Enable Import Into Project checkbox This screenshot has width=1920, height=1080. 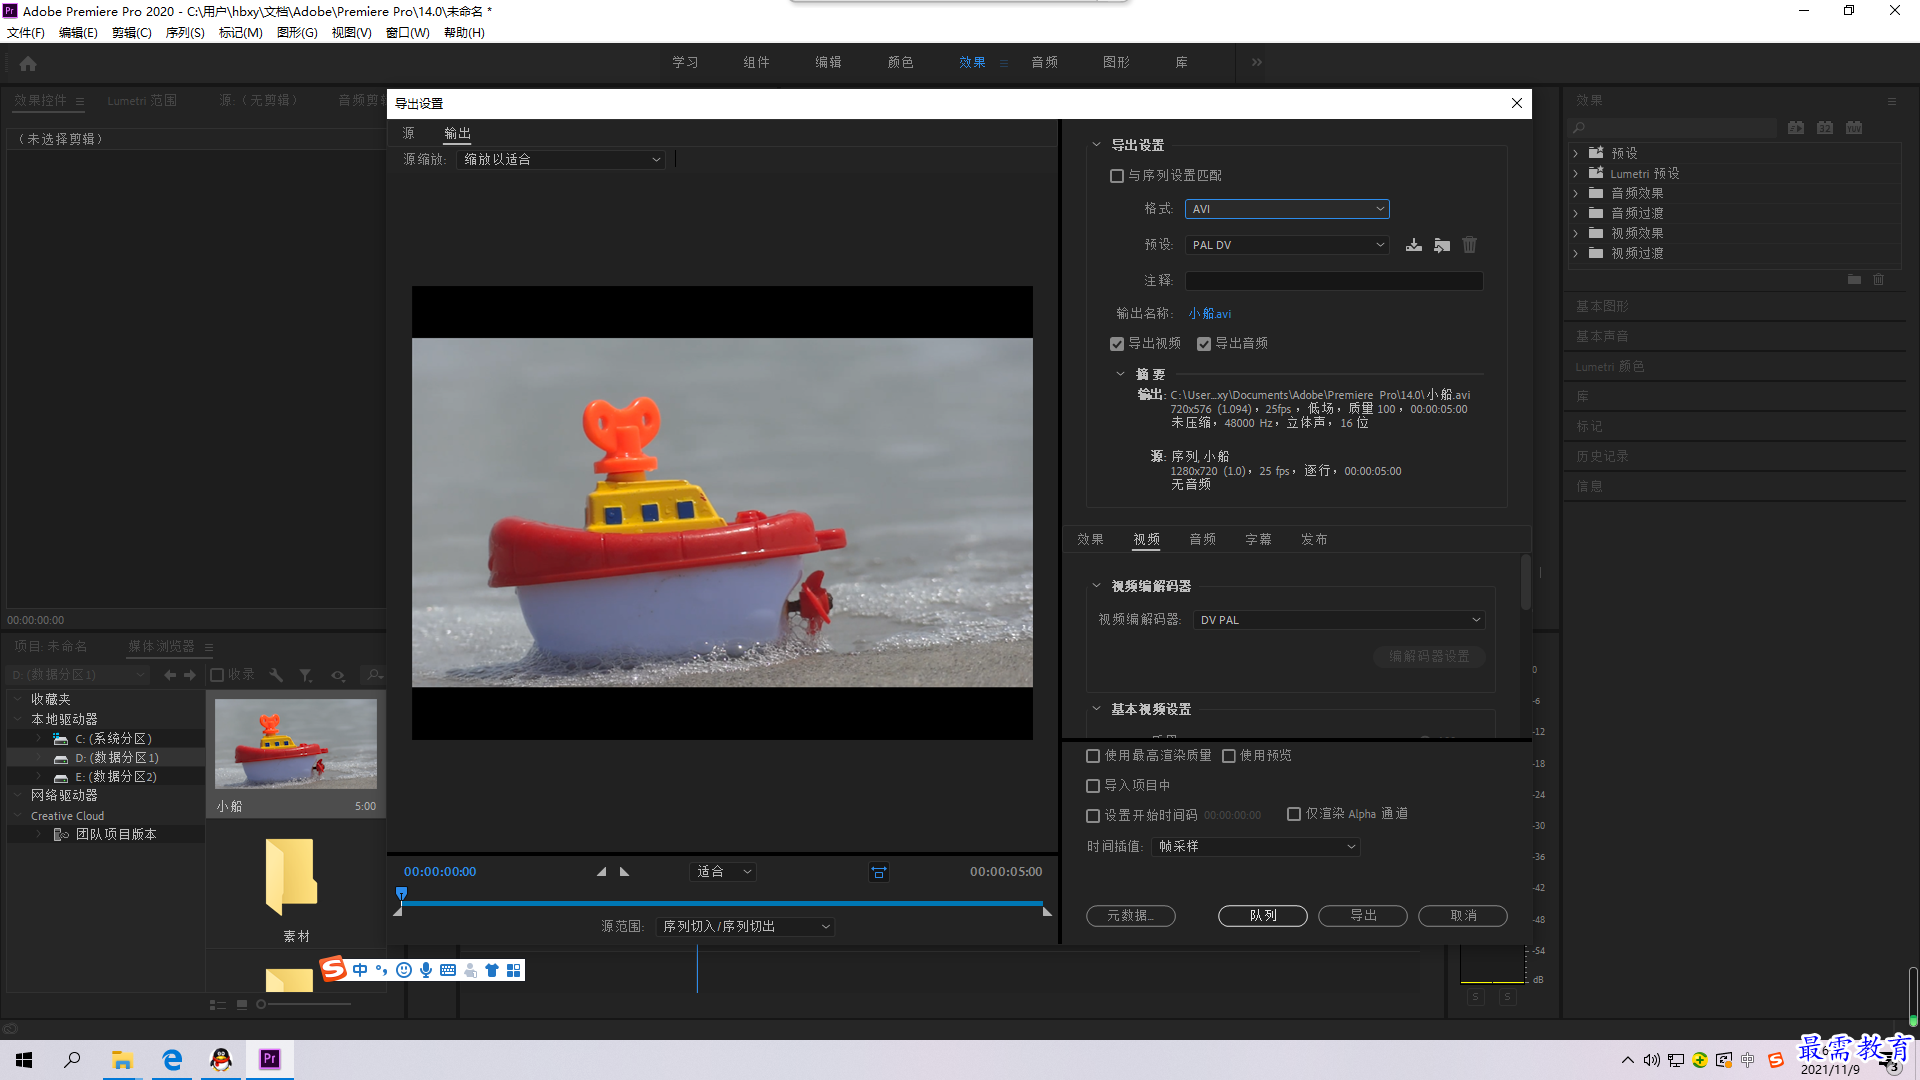[1093, 786]
